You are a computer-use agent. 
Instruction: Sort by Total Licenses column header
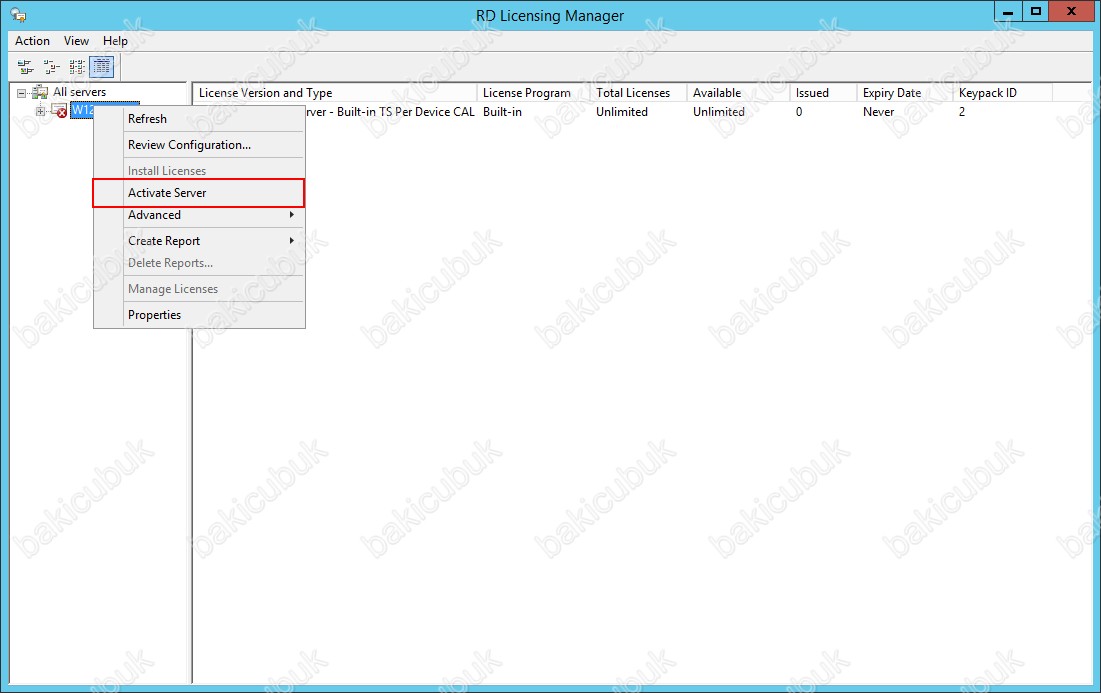[638, 93]
